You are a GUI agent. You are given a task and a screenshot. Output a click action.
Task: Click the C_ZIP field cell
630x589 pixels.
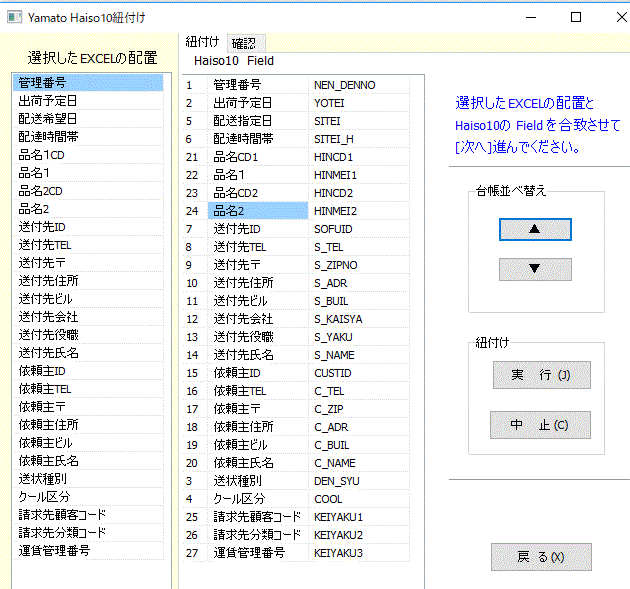coord(359,409)
